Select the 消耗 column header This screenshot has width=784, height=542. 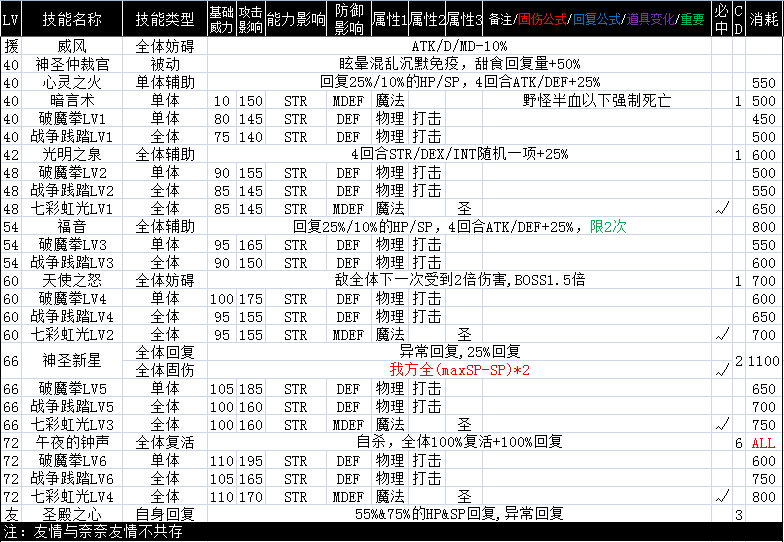tap(764, 19)
